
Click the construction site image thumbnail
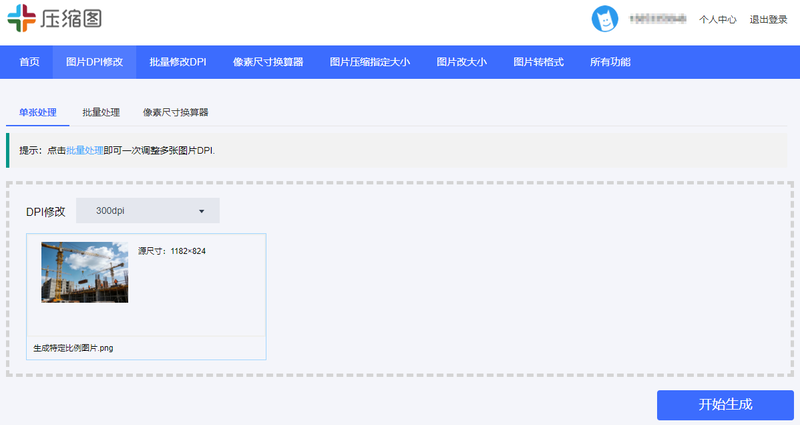(84, 271)
